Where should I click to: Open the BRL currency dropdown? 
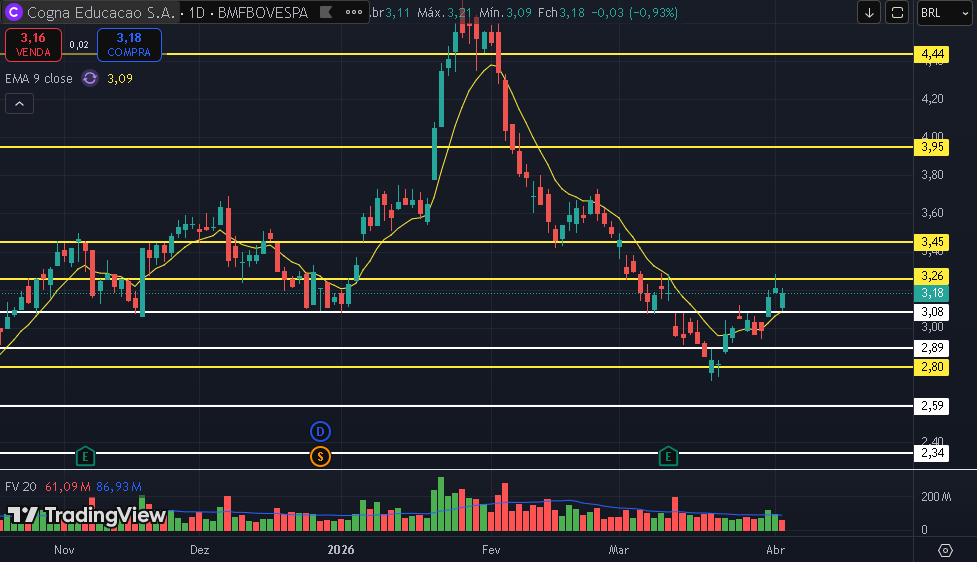pos(945,12)
